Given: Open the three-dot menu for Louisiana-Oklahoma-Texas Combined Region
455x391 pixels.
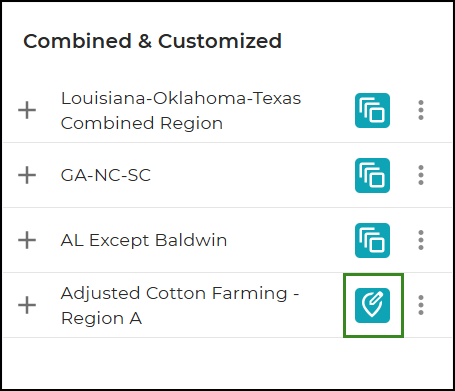Looking at the screenshot, I should click(x=421, y=110).
